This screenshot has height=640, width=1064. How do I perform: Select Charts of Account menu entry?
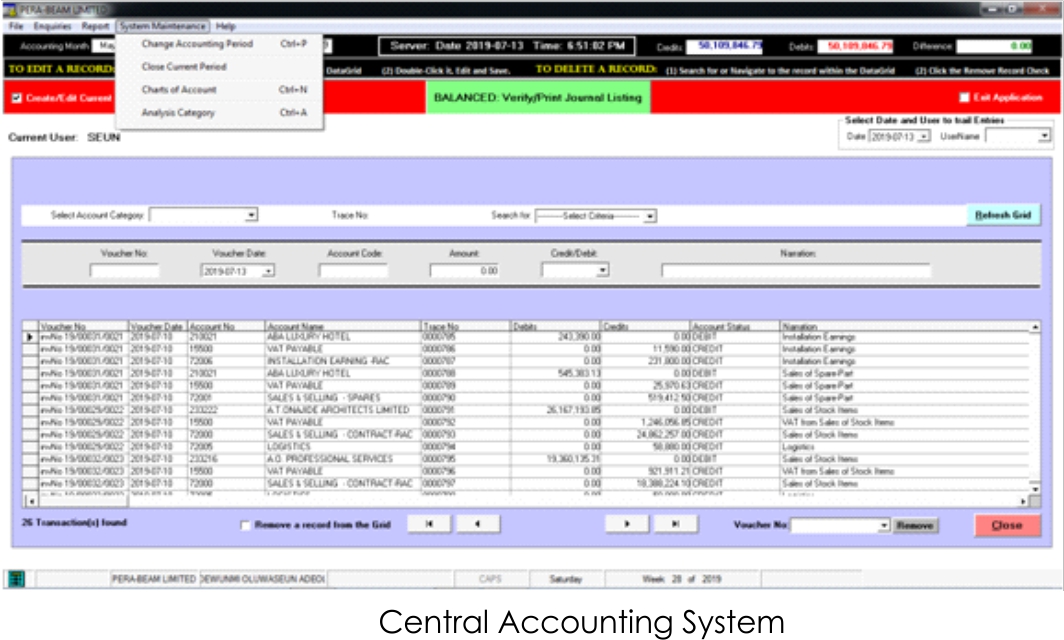[x=179, y=90]
